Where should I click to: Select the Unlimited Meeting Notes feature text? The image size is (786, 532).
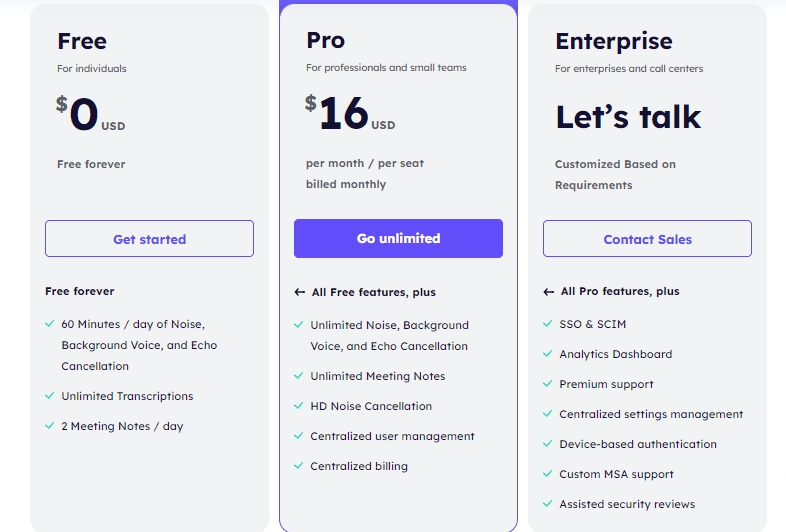(x=377, y=376)
